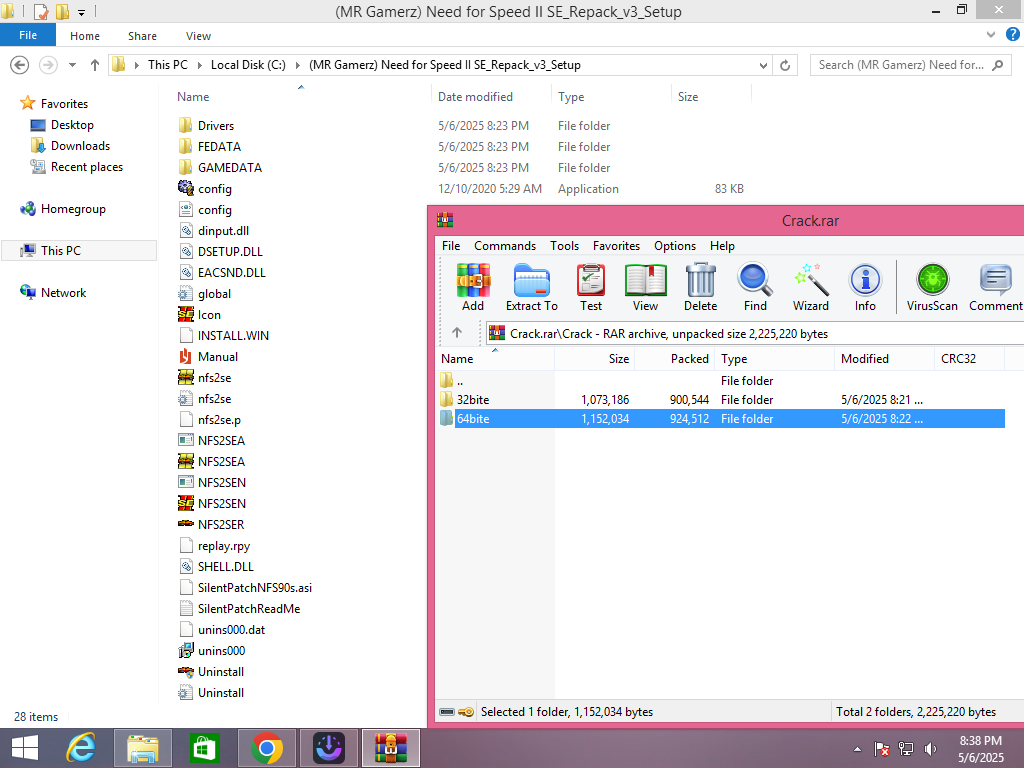The image size is (1024, 768).
Task: Open the Tools menu in WinRAR
Action: point(564,246)
